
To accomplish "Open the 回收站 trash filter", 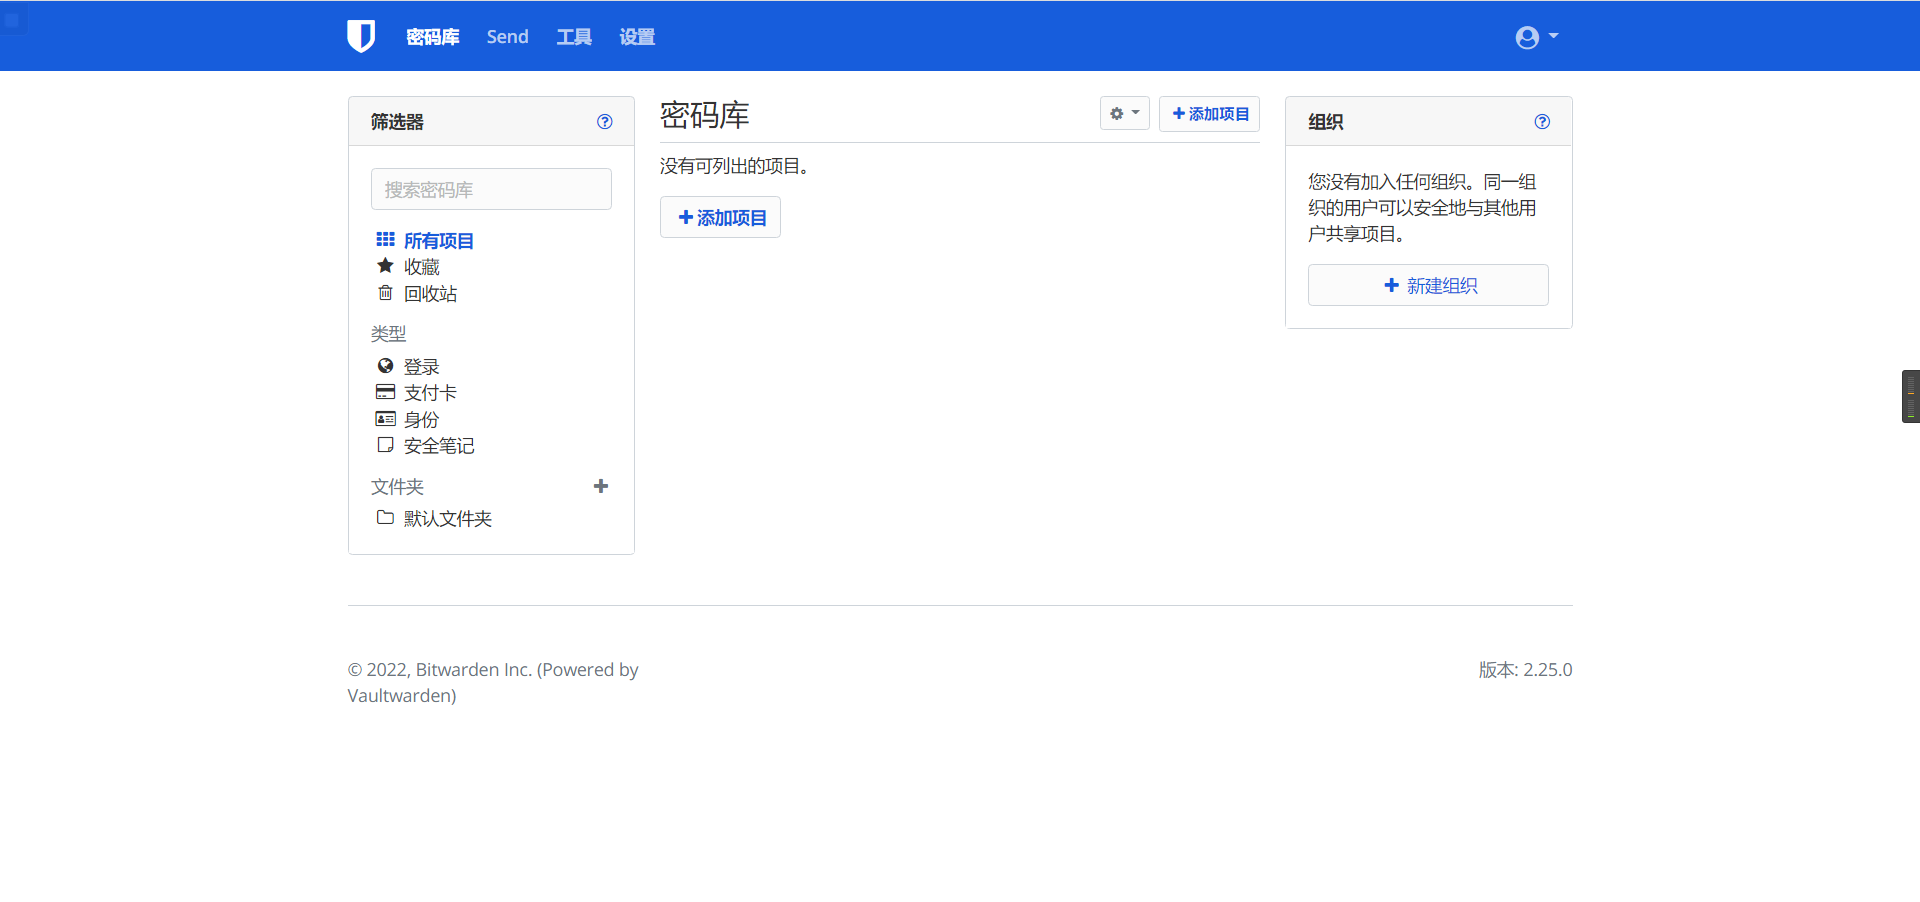I will pos(430,294).
